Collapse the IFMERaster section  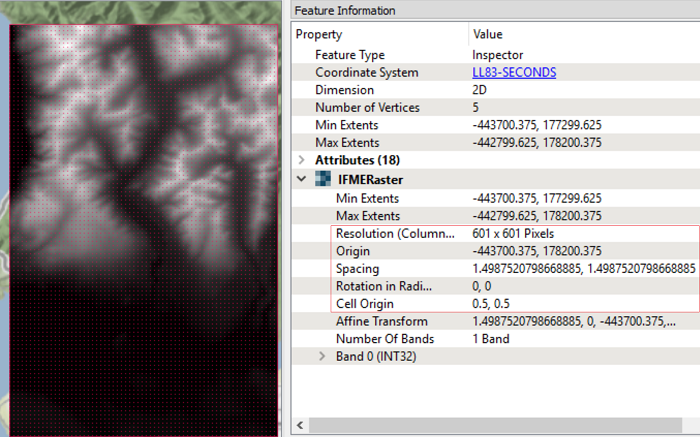click(301, 179)
